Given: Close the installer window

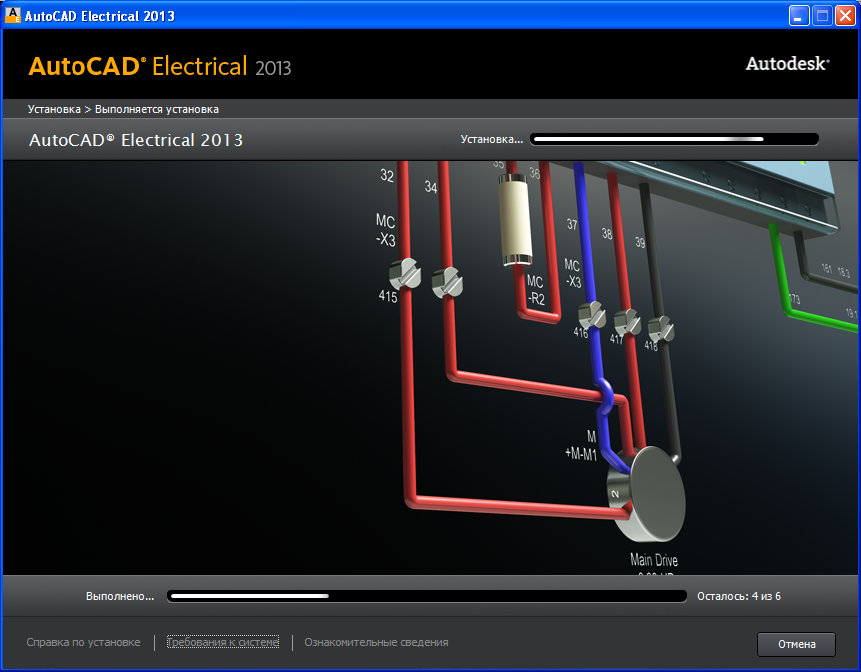Looking at the screenshot, I should (x=845, y=15).
